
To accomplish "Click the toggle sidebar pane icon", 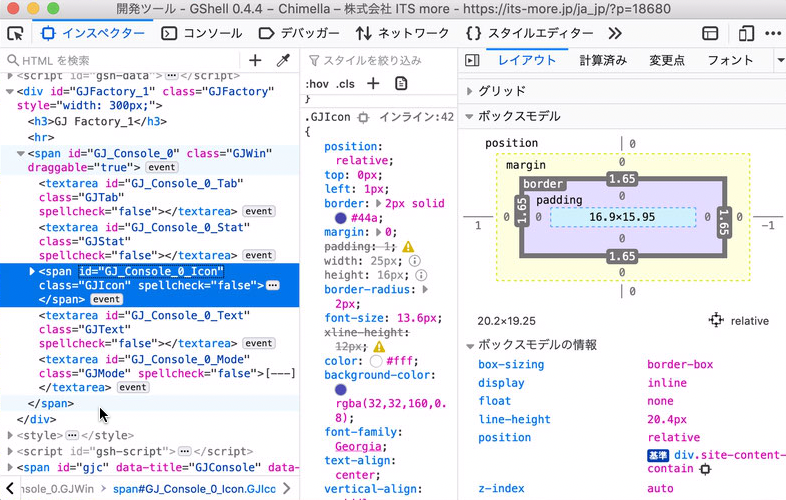I will pos(473,61).
